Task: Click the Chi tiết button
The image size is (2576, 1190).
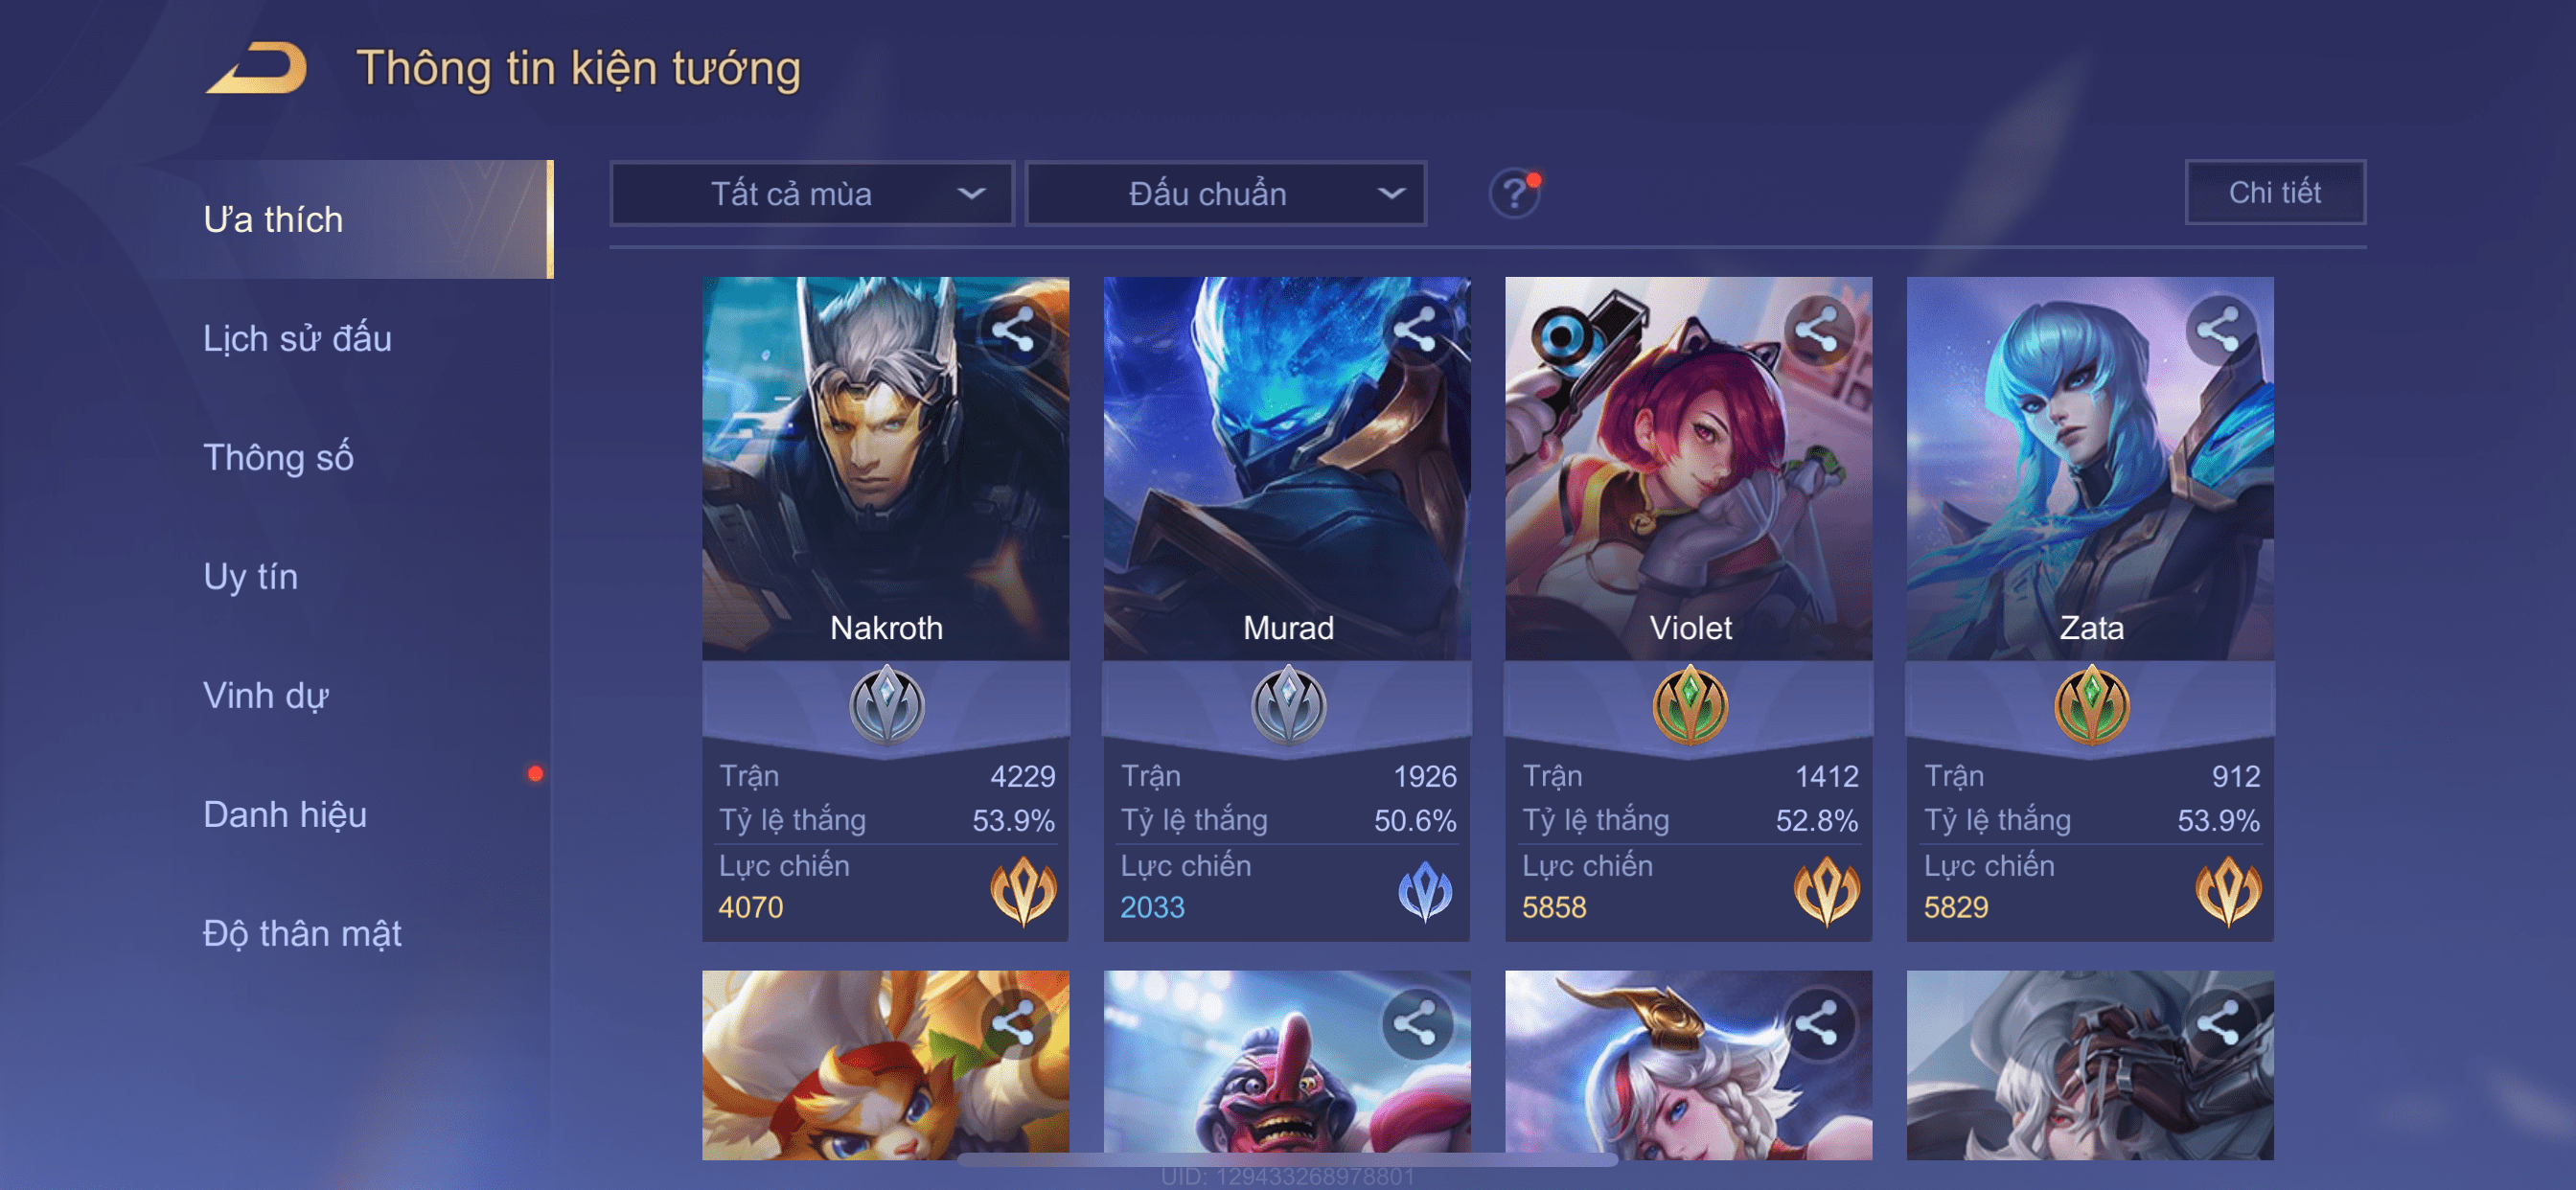Action: [2274, 192]
